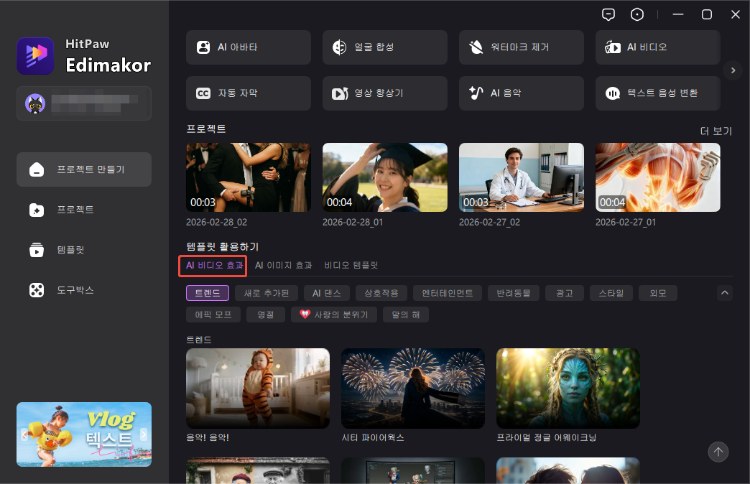Select the 광고 filter chip
Viewport: 750px width, 484px height.
(564, 293)
